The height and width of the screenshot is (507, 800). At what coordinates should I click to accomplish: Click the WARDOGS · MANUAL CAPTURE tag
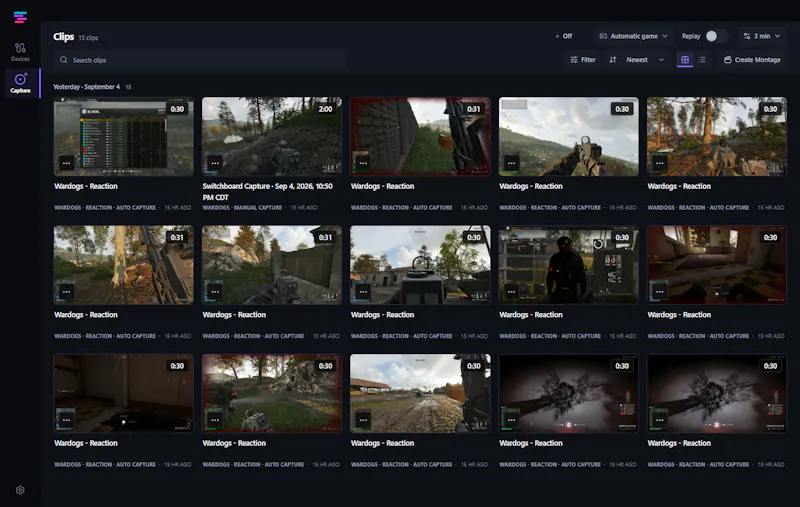tap(242, 208)
